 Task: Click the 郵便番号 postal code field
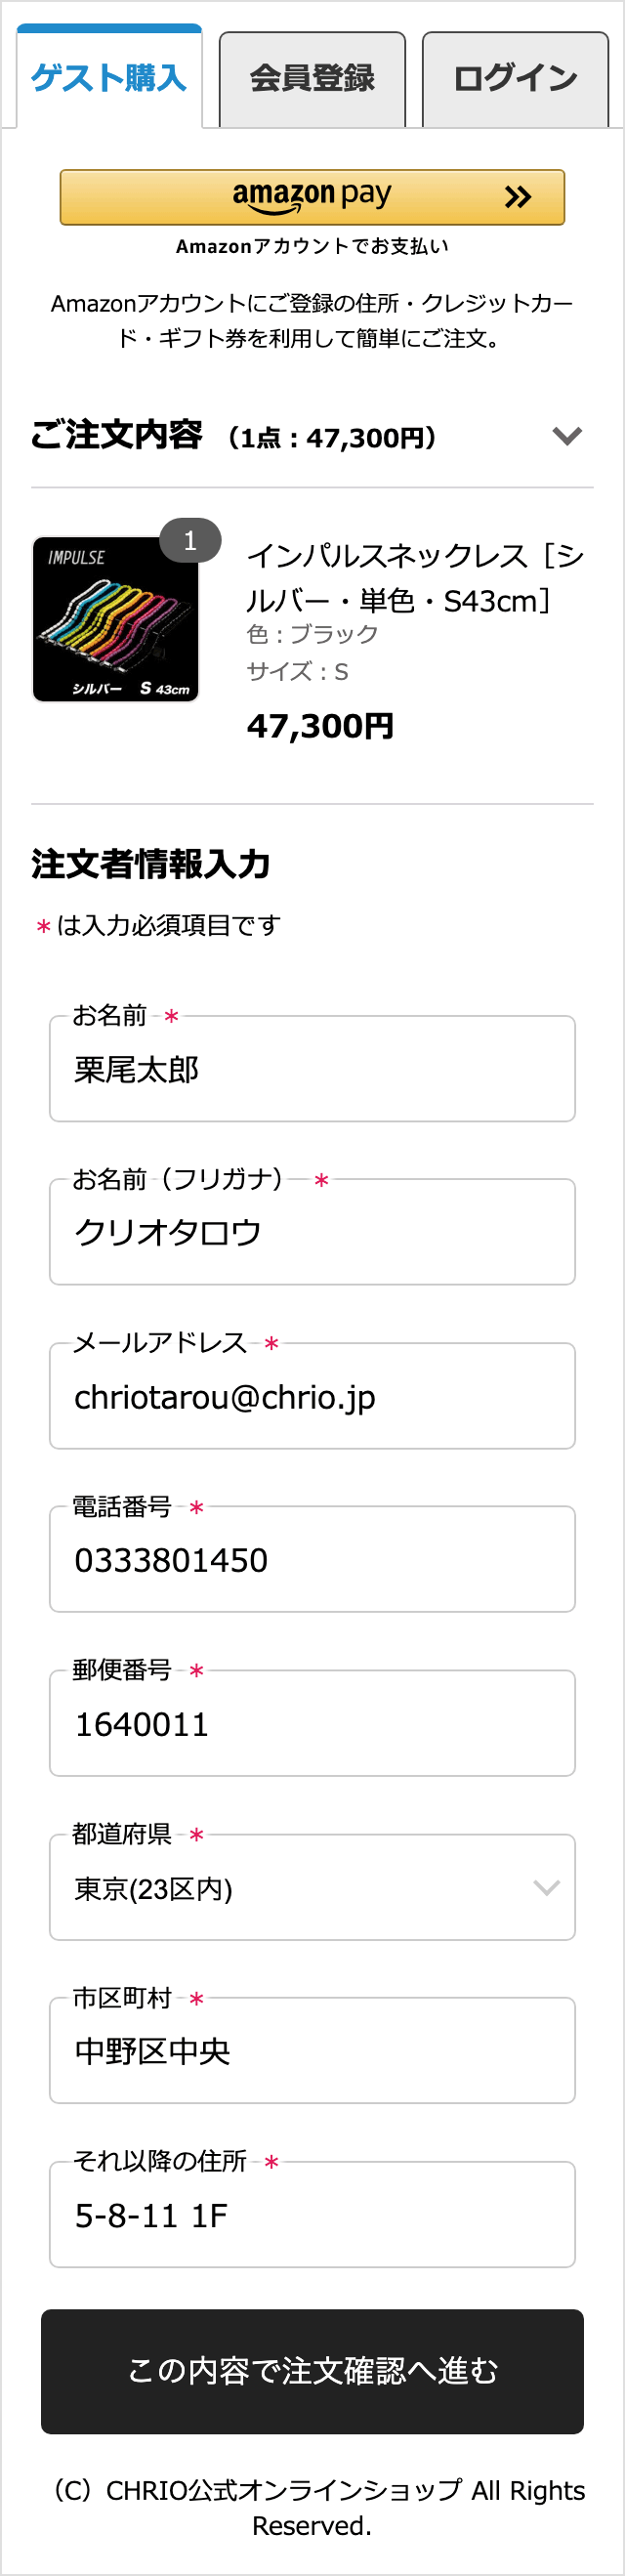(313, 1723)
